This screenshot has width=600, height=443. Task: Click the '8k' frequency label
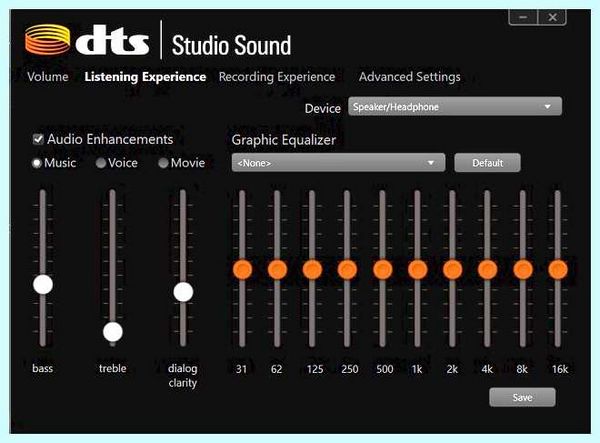(x=522, y=369)
